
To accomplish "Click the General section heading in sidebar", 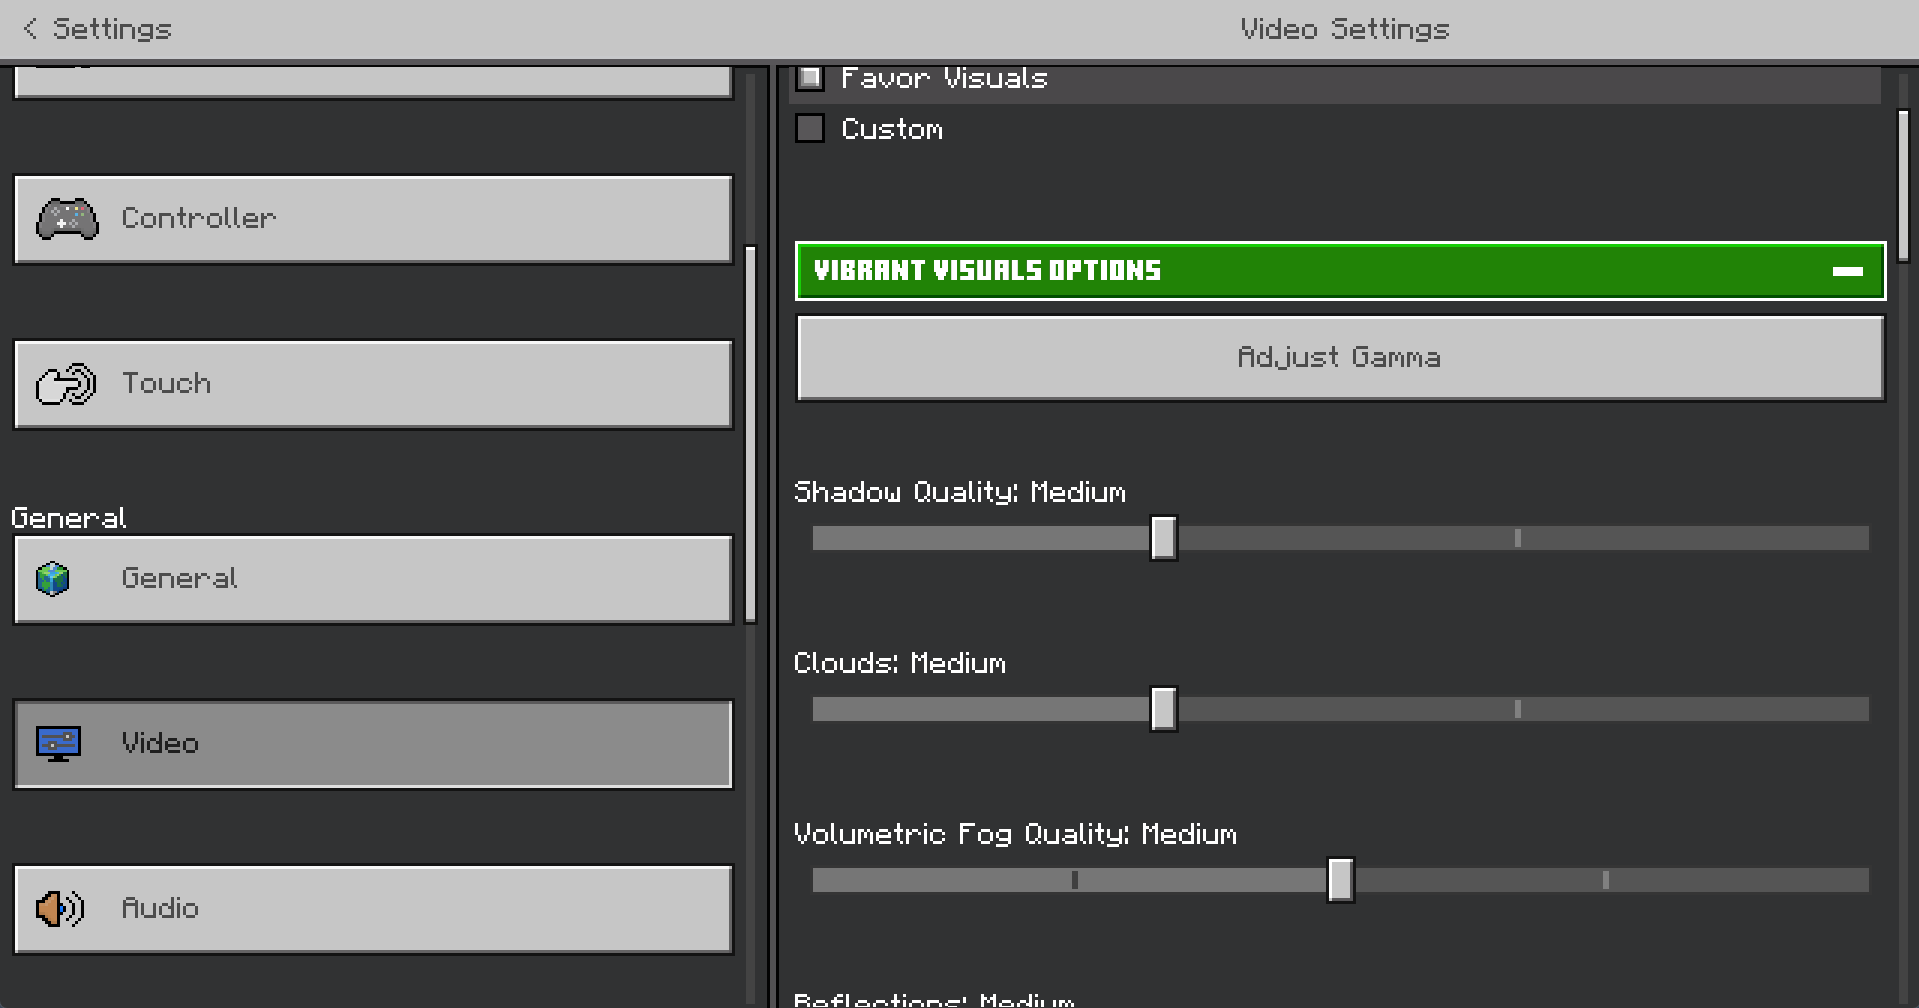I will [69, 518].
